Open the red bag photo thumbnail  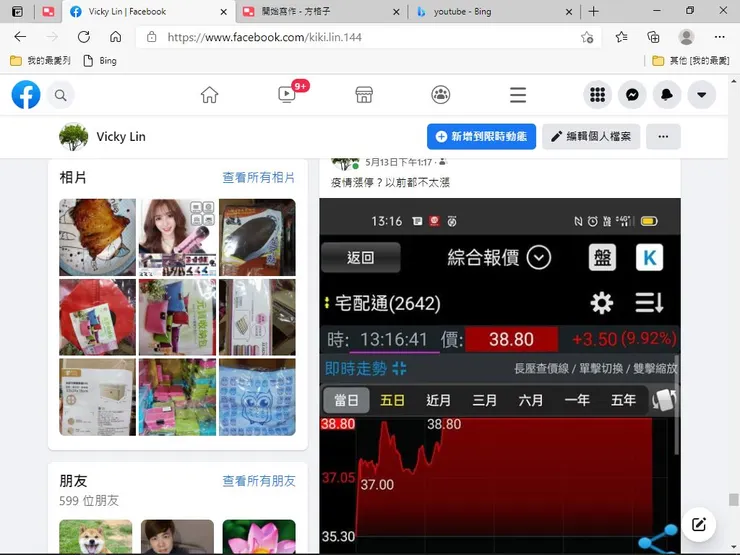[x=97, y=317]
